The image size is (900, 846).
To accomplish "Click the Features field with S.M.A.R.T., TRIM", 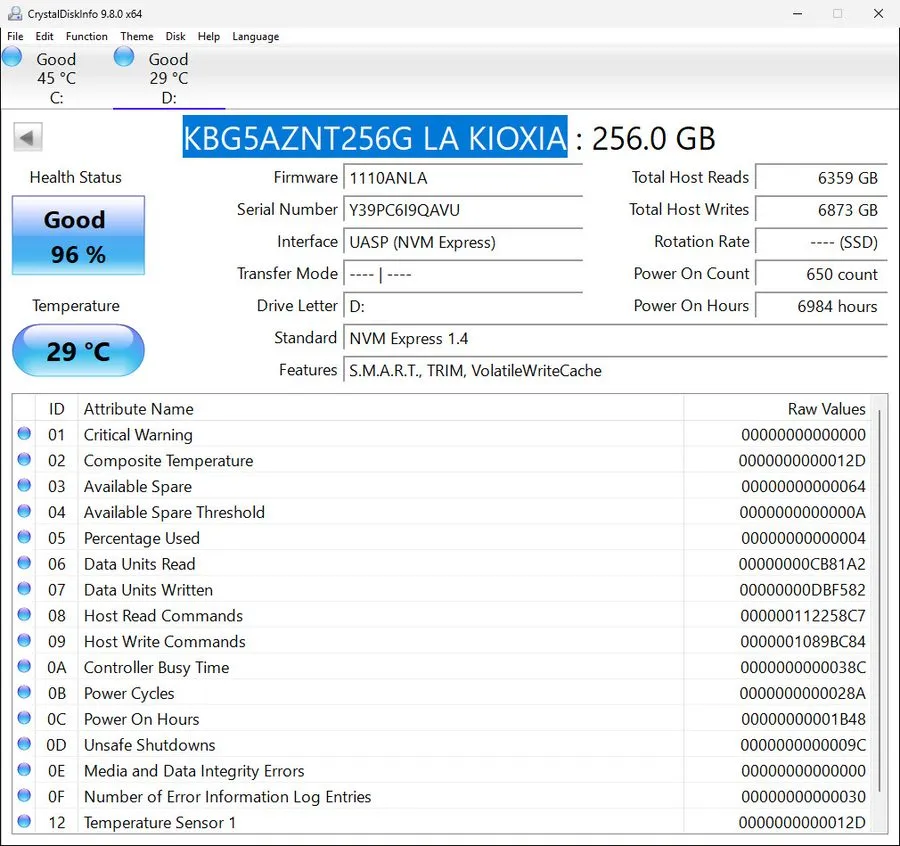I will [x=615, y=370].
